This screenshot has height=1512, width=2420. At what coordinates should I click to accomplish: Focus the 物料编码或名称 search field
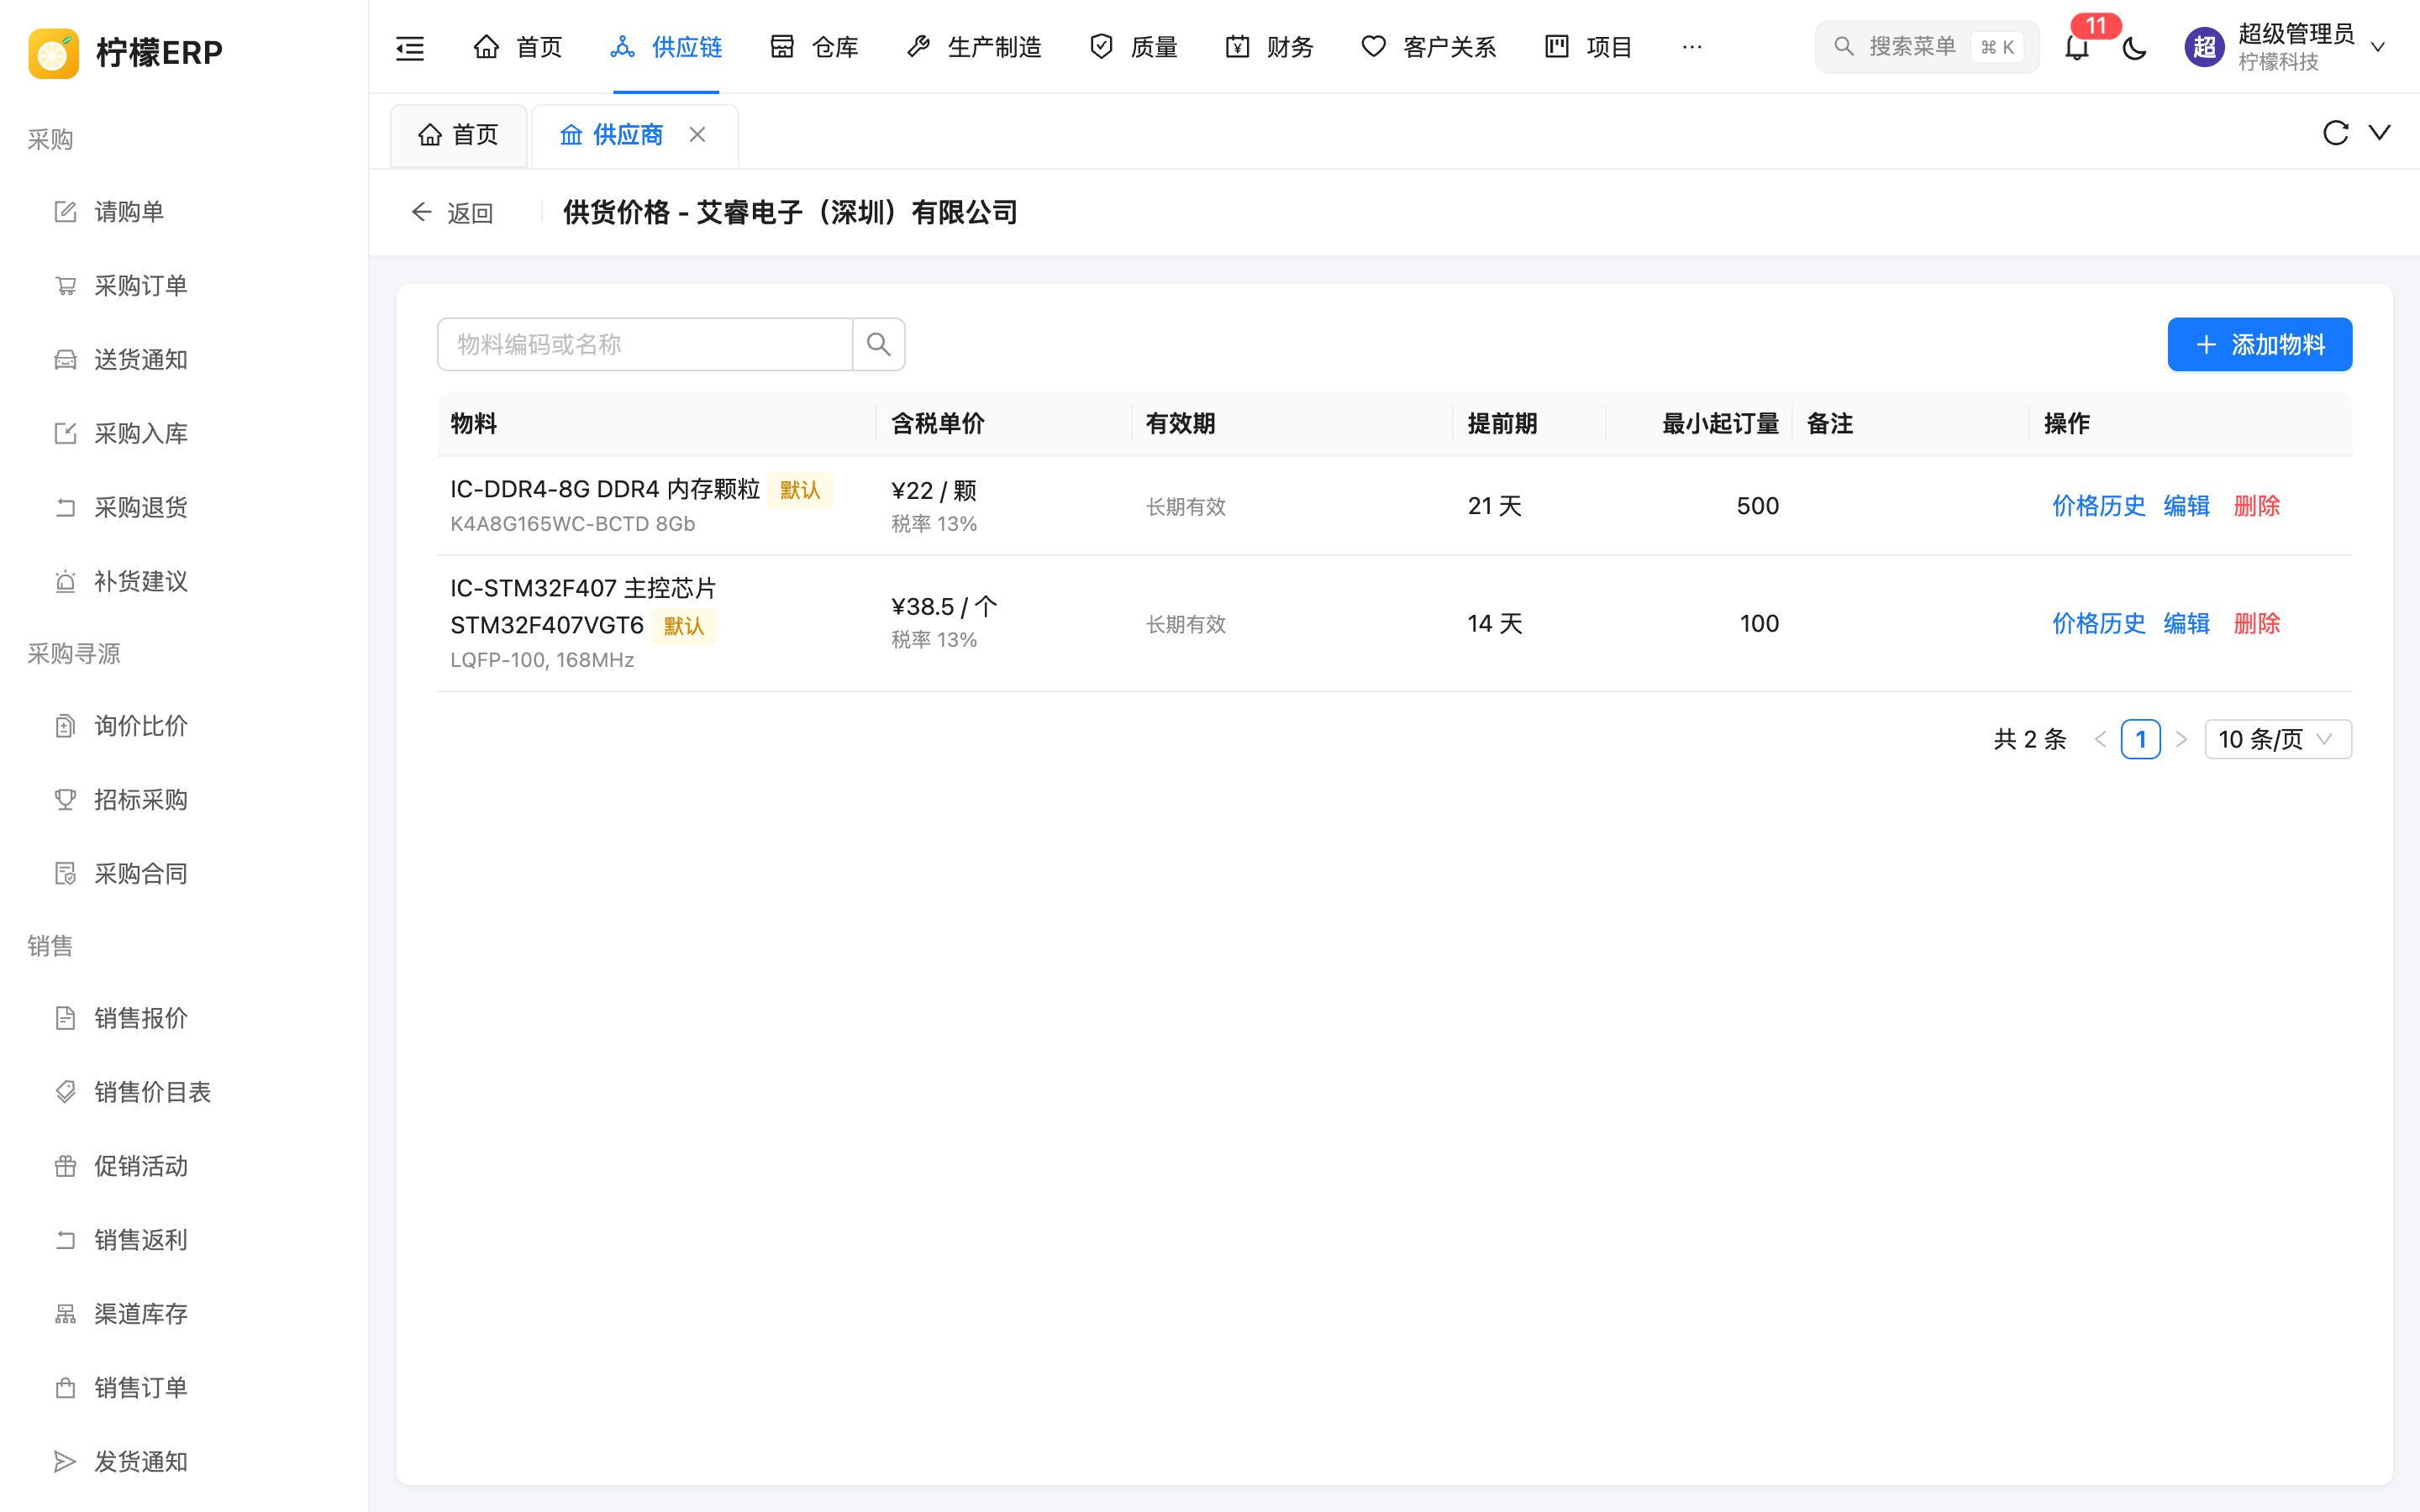(x=645, y=344)
